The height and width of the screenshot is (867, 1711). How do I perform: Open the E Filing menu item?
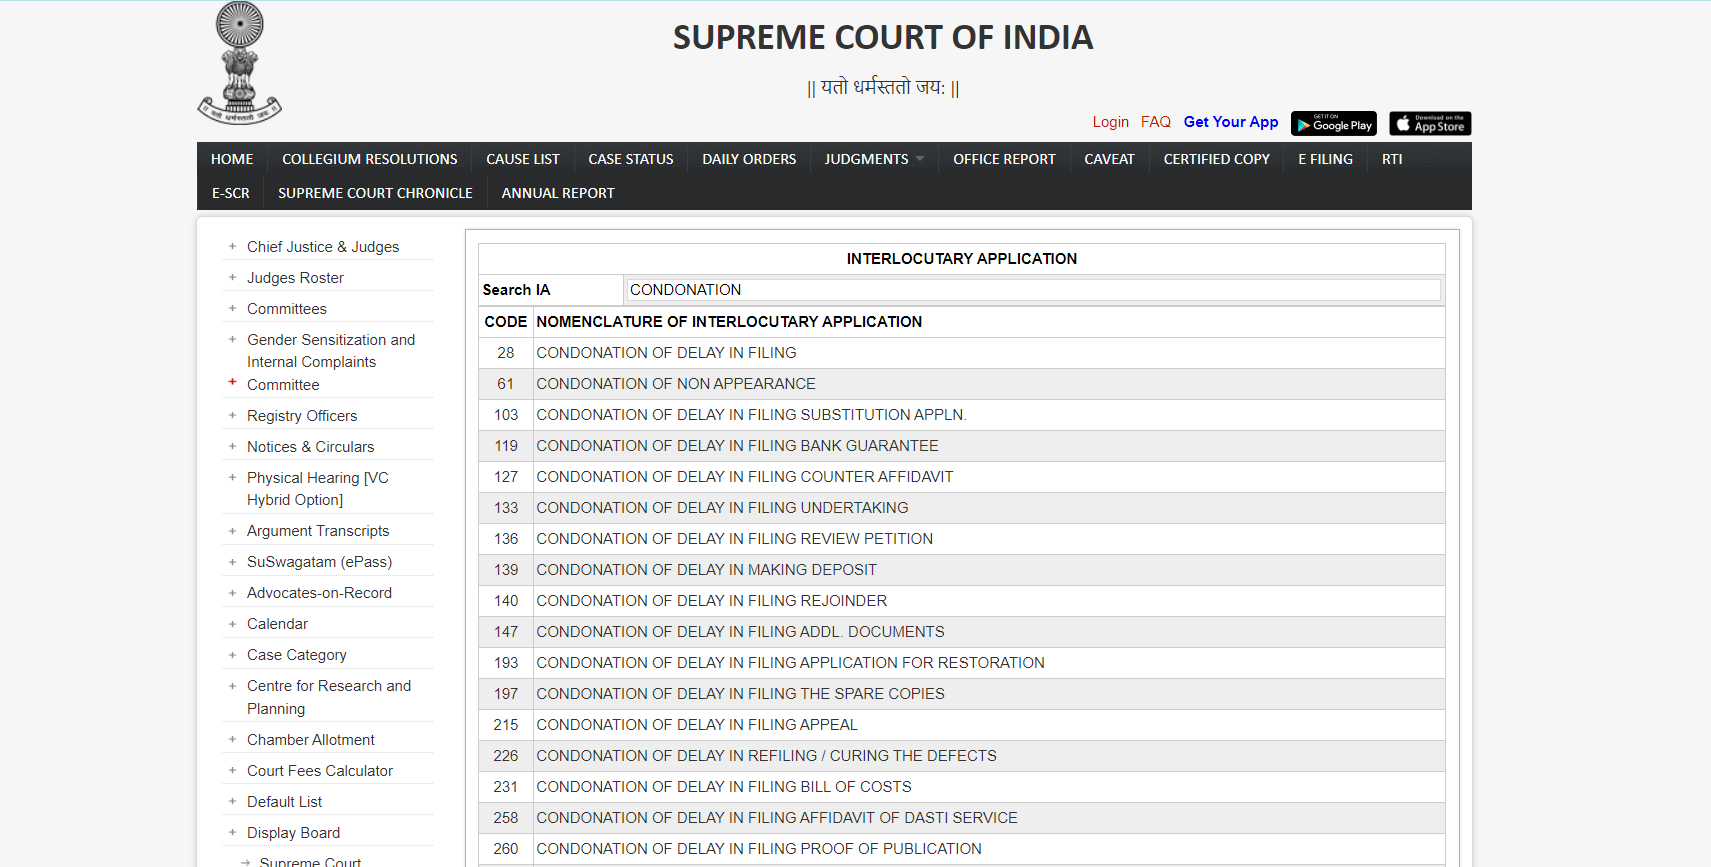(1325, 159)
